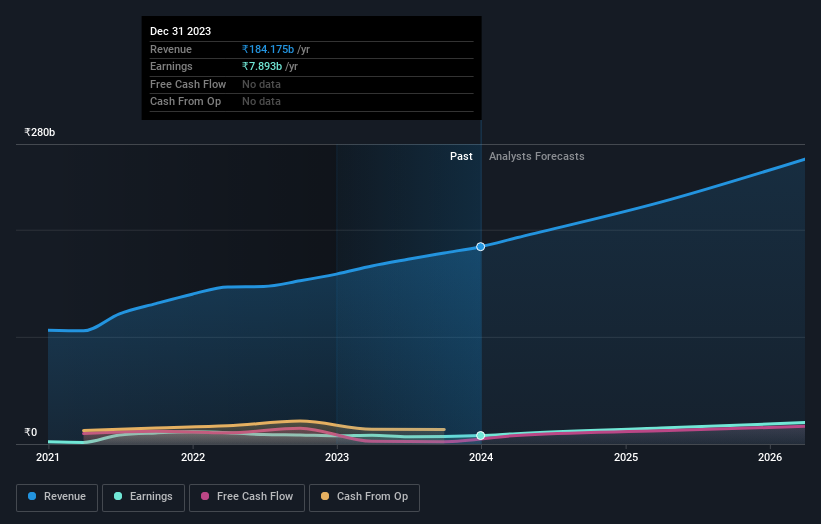Toggle the Earnings legend button
Image resolution: width=821 pixels, height=524 pixels.
pyautogui.click(x=143, y=497)
